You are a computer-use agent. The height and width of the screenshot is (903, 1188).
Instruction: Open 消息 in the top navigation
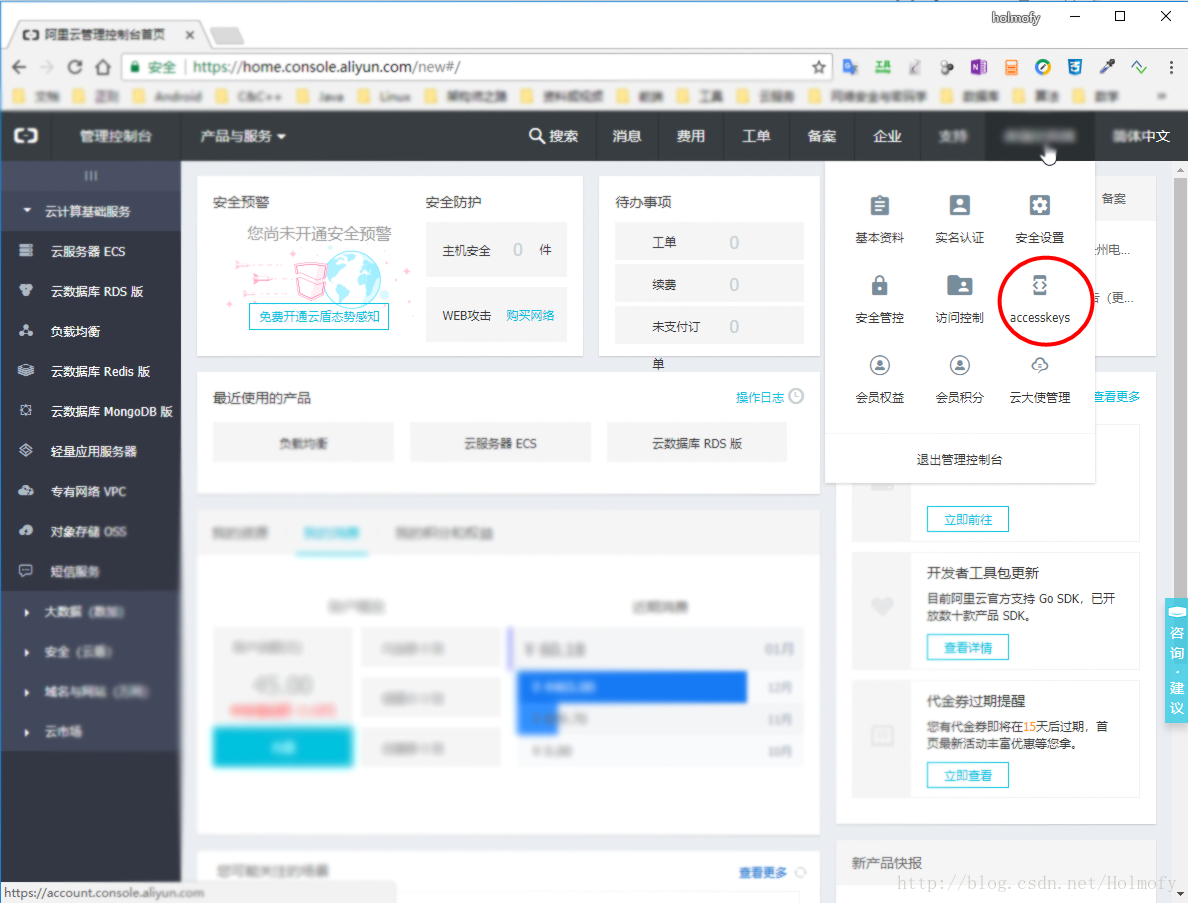(x=627, y=136)
